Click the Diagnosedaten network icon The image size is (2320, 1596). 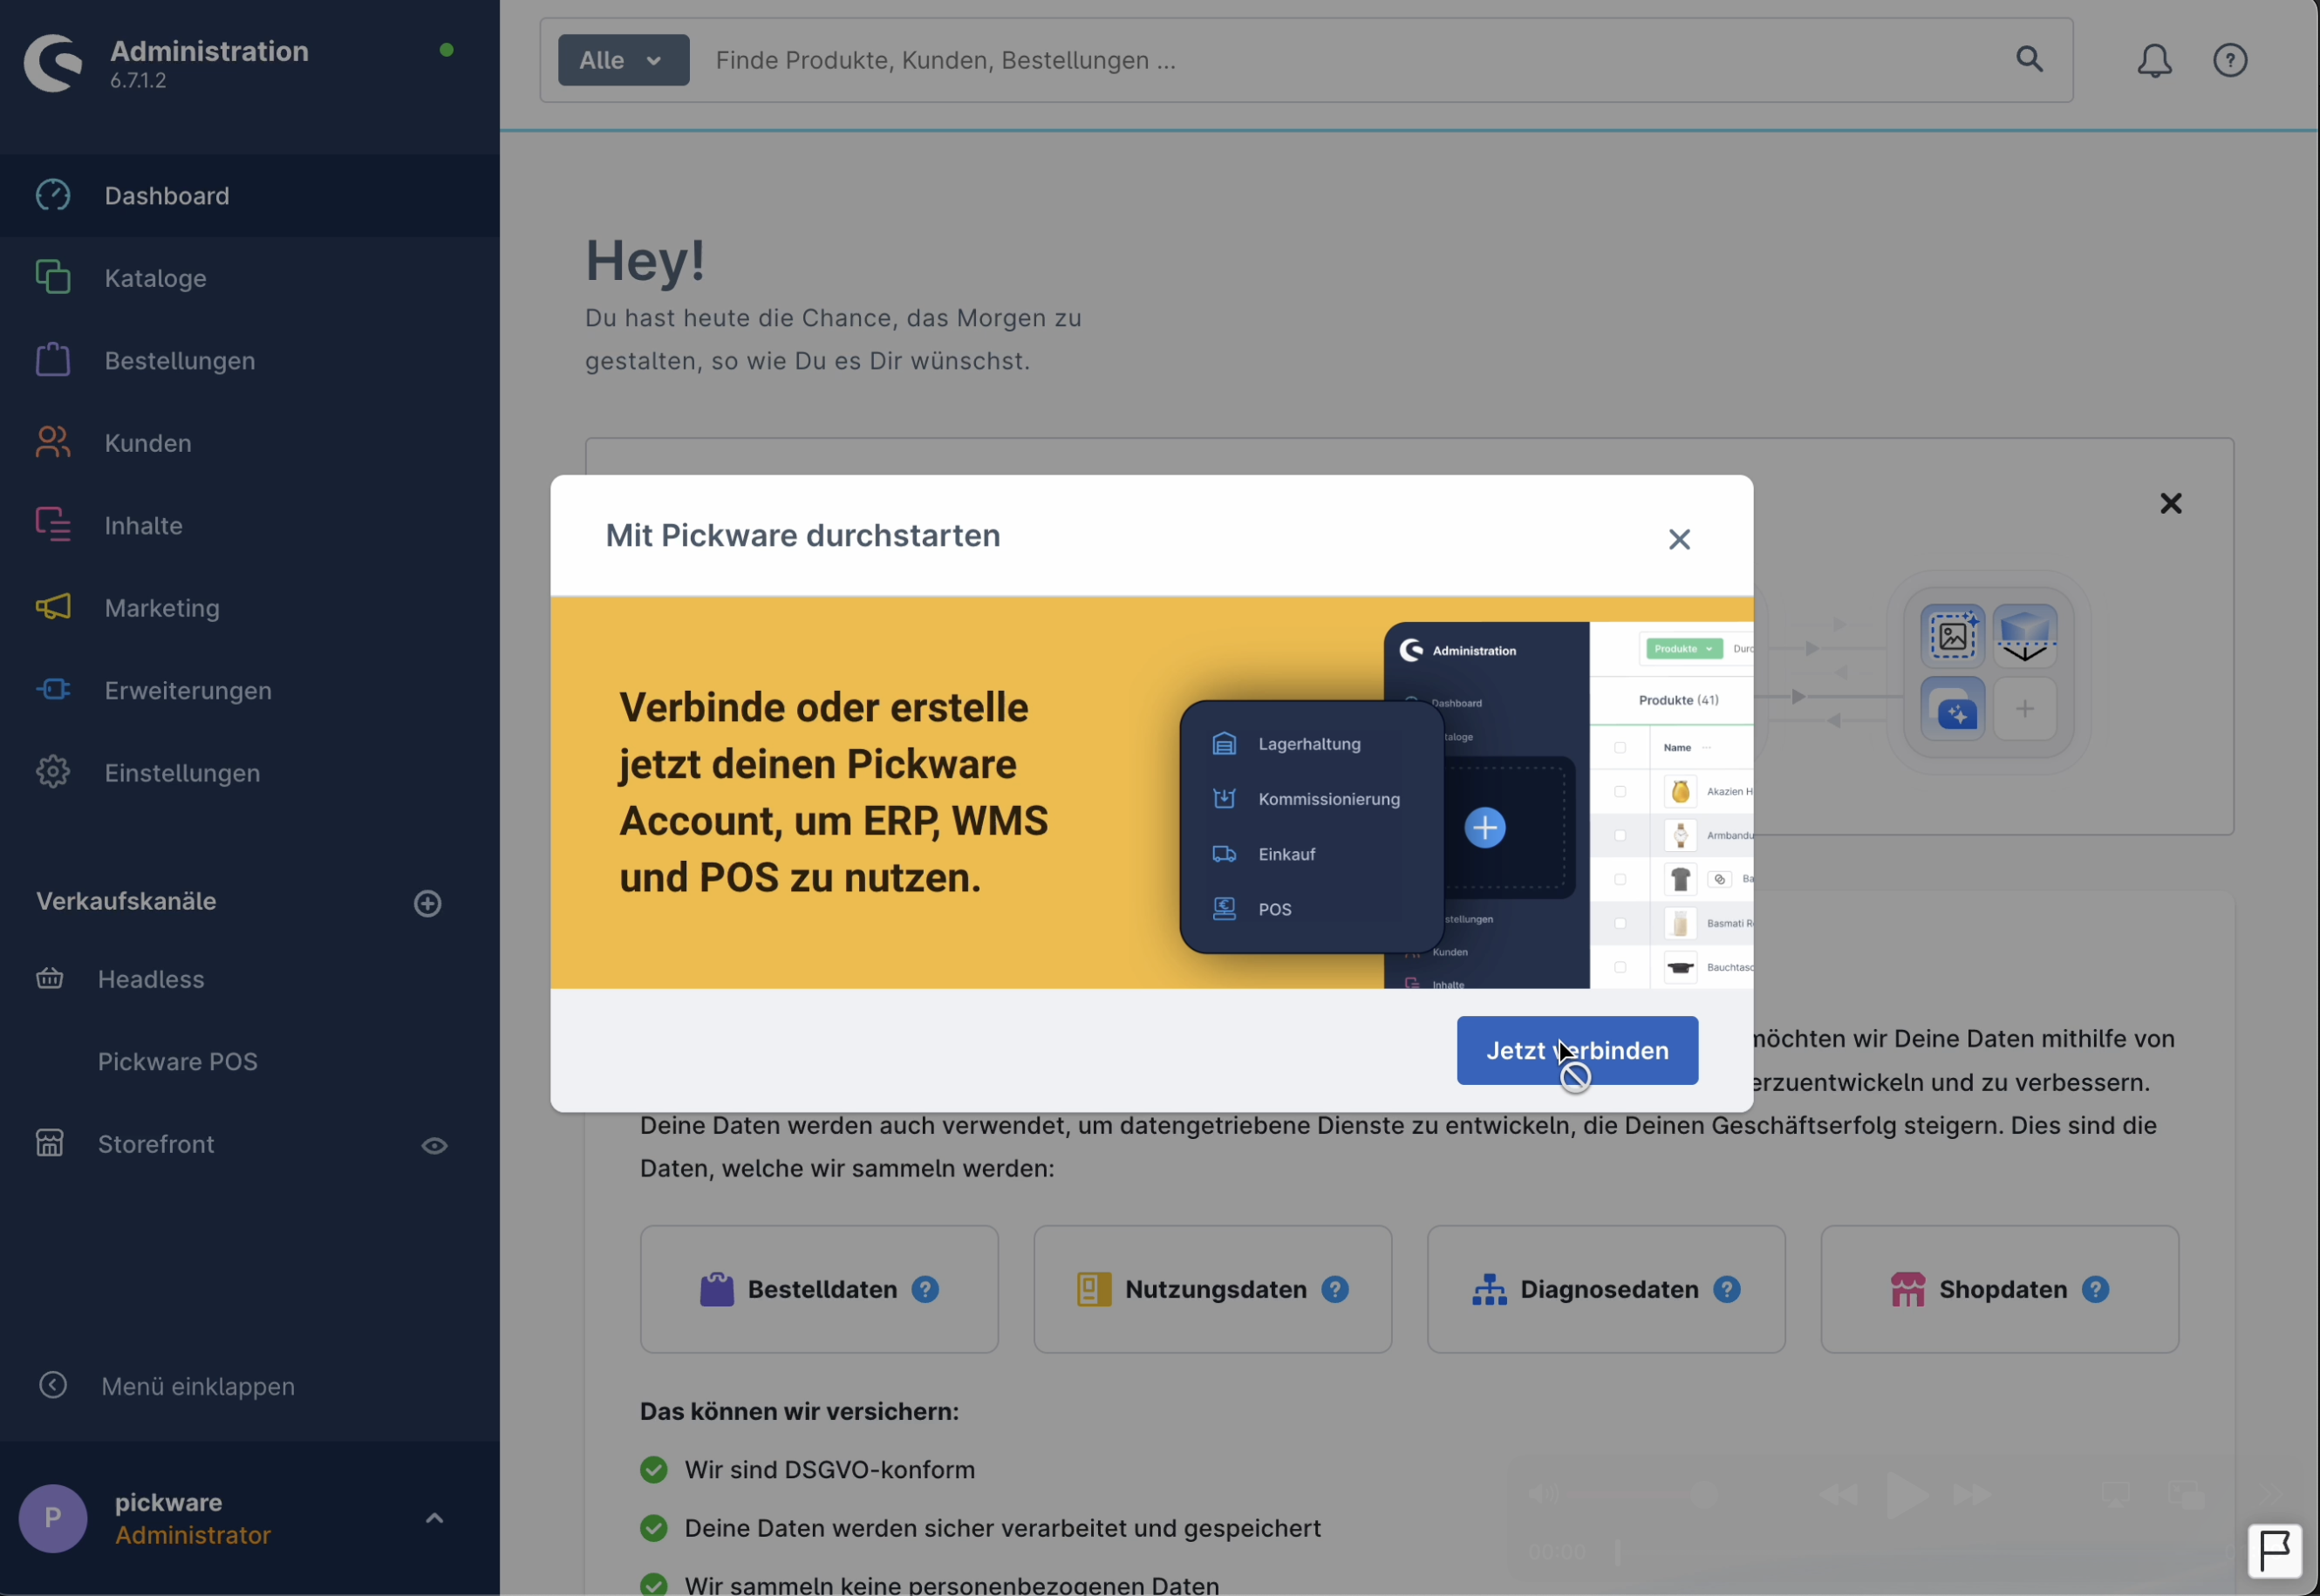point(1489,1290)
